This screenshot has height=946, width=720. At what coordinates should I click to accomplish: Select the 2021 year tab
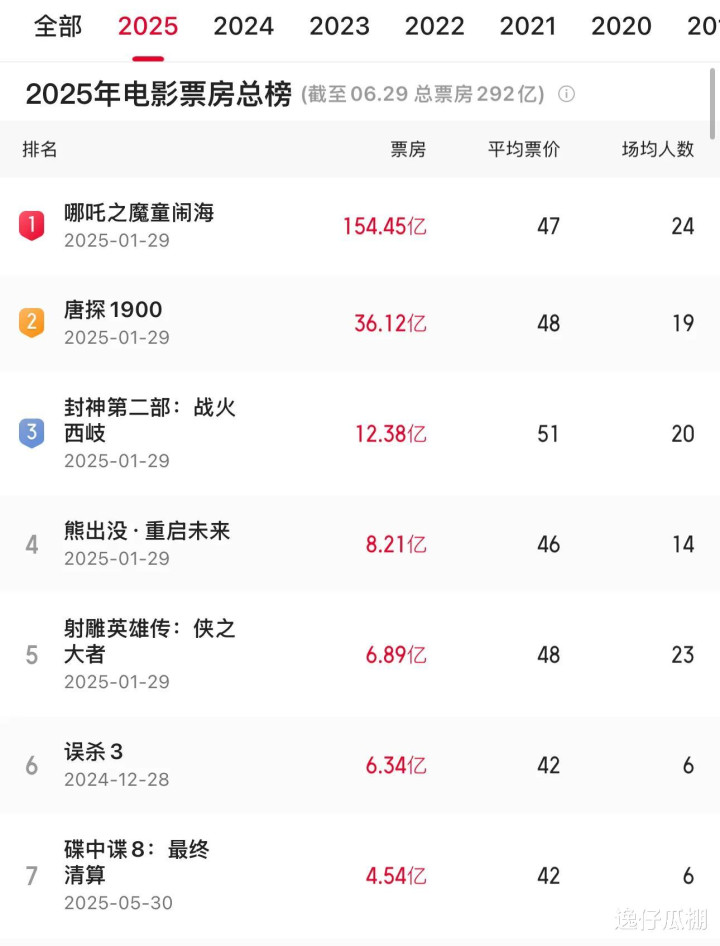(x=528, y=27)
